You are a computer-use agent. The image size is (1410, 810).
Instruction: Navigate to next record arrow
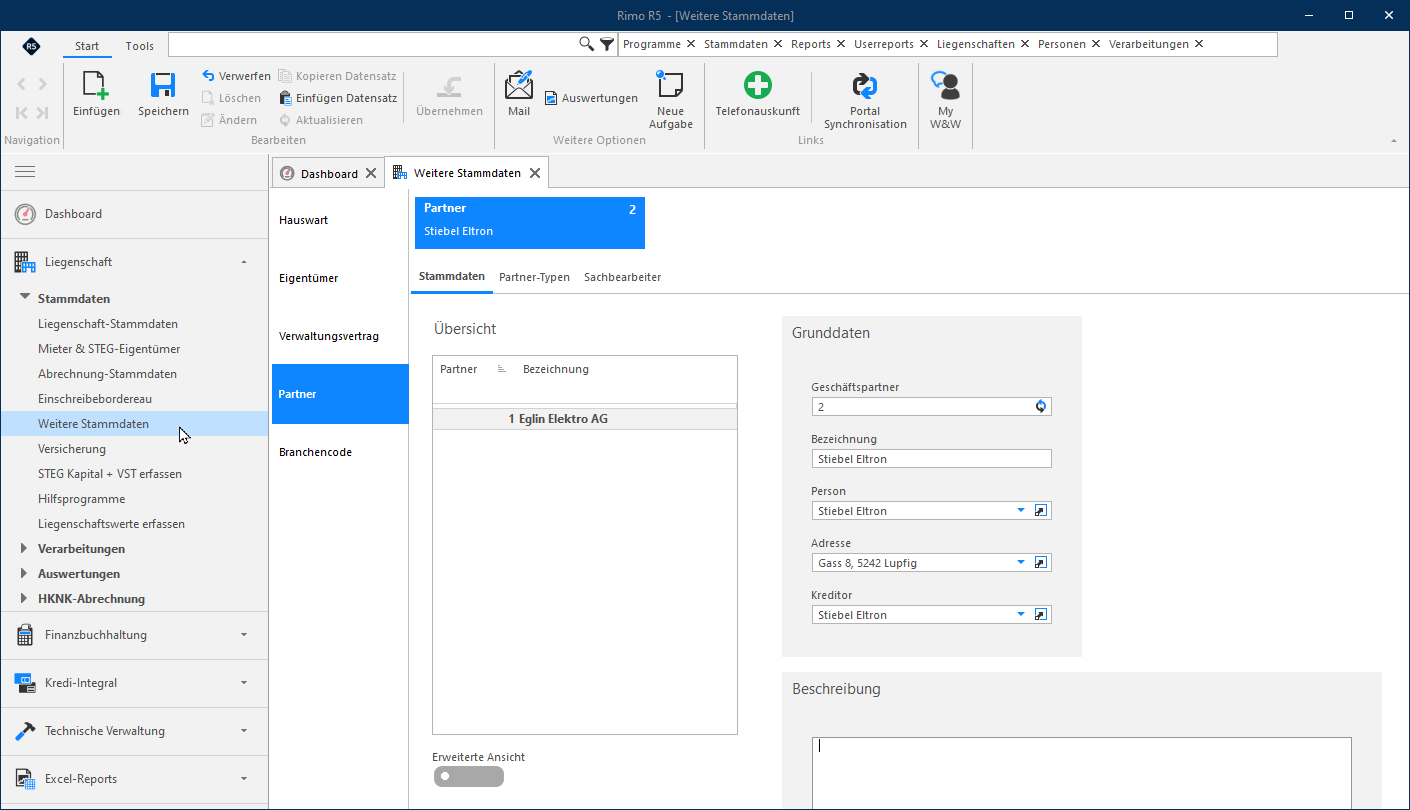(42, 85)
